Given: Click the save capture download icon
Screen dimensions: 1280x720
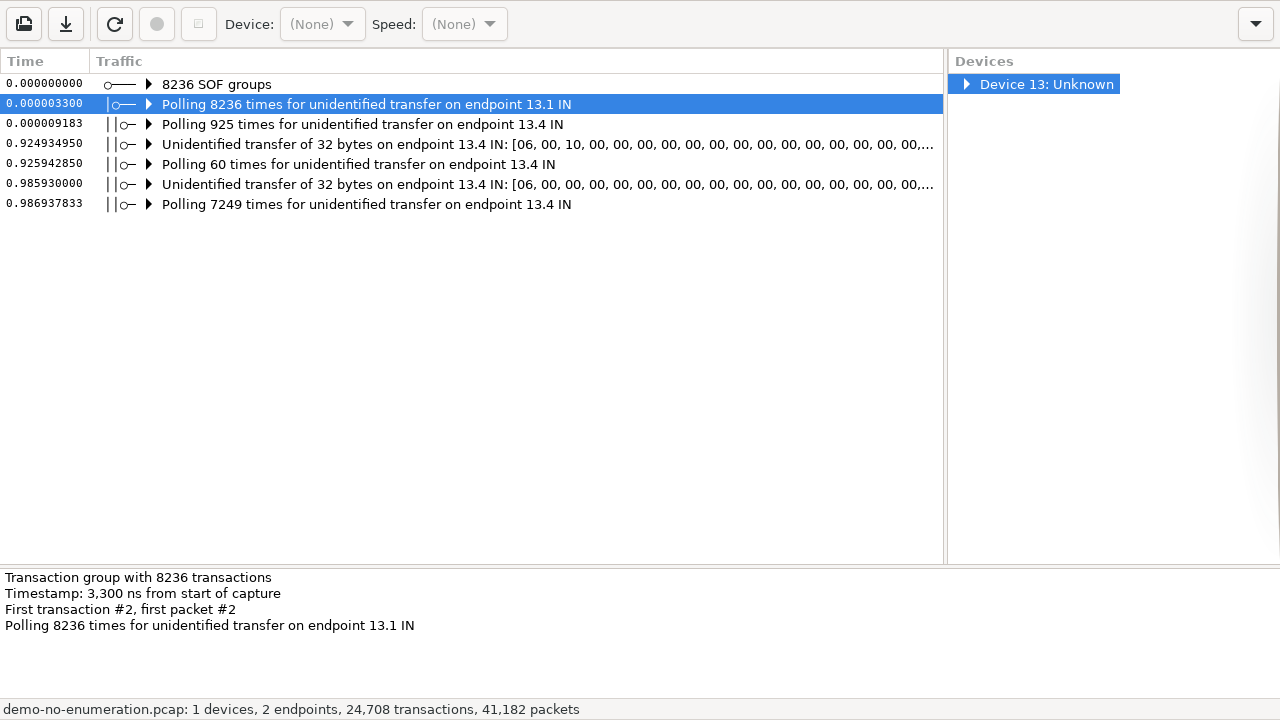Looking at the screenshot, I should 66,24.
